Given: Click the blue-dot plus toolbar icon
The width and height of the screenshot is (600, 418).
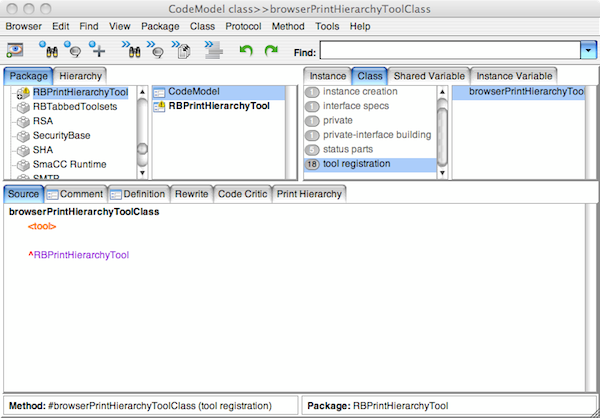Looking at the screenshot, I should click(x=97, y=50).
